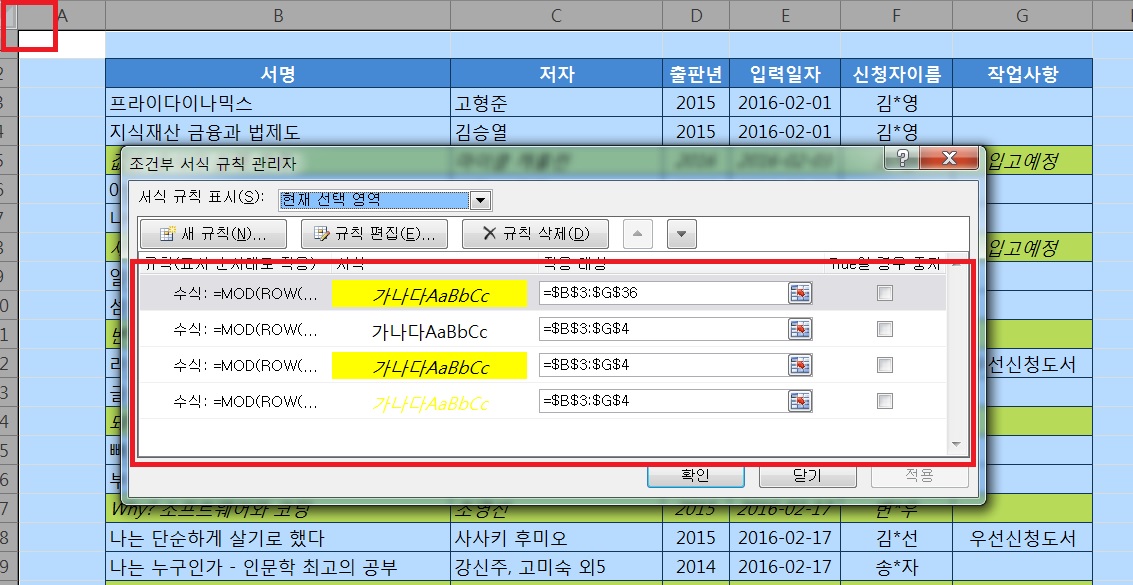Select the first rule's yellow format preview

point(429,293)
